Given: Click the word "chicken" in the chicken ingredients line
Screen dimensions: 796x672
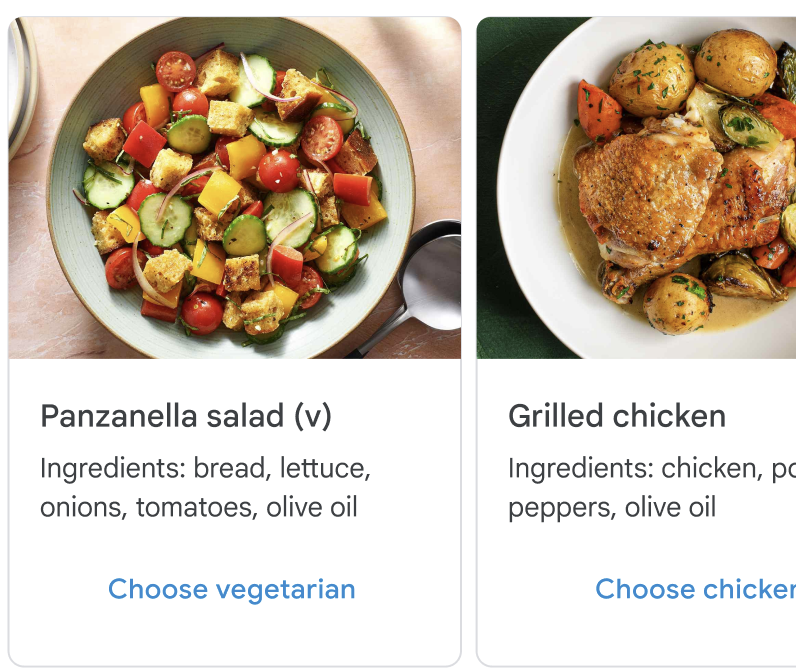Looking at the screenshot, I should point(711,468).
